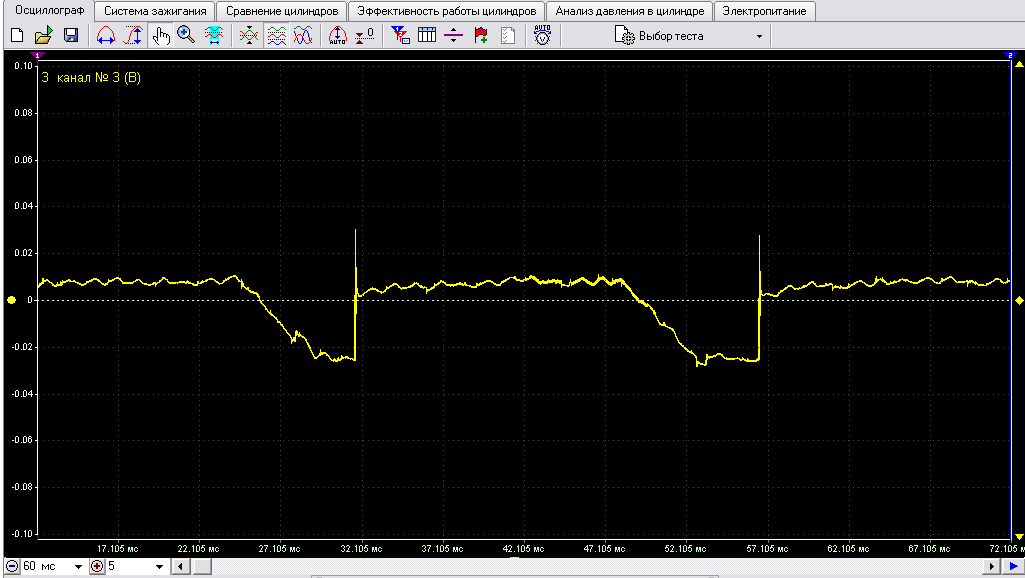Activate the magnifier zoom tool
1025x578 pixels.
(x=186, y=35)
